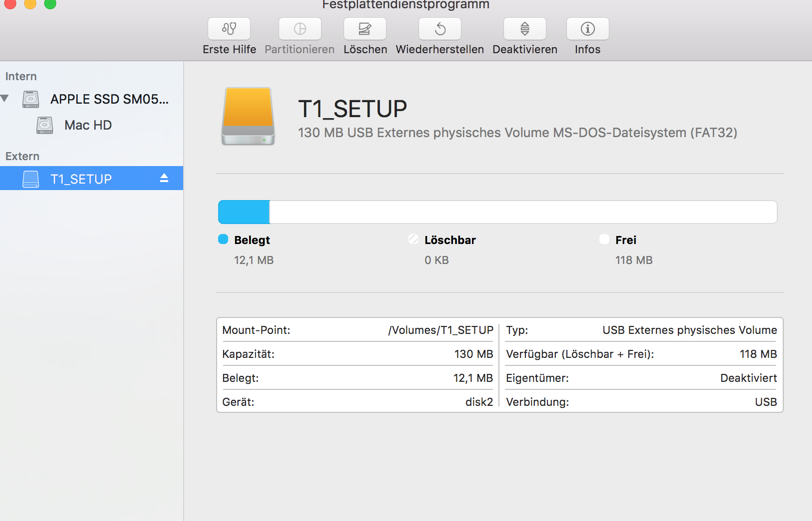Screen dimensions: 812x521
Task: Collapse APPLE SSD disclosure triangle
Action: pos(5,98)
